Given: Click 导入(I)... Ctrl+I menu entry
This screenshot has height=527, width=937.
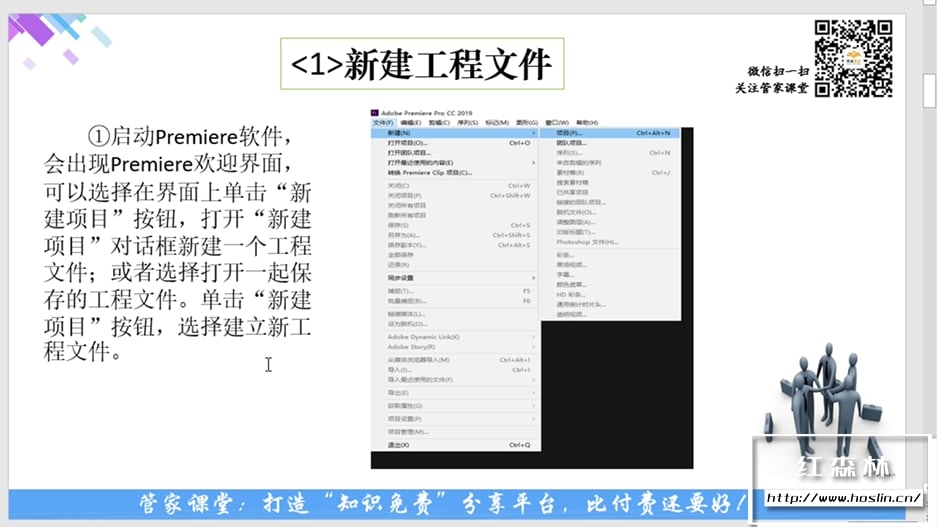Looking at the screenshot, I should pos(456,370).
